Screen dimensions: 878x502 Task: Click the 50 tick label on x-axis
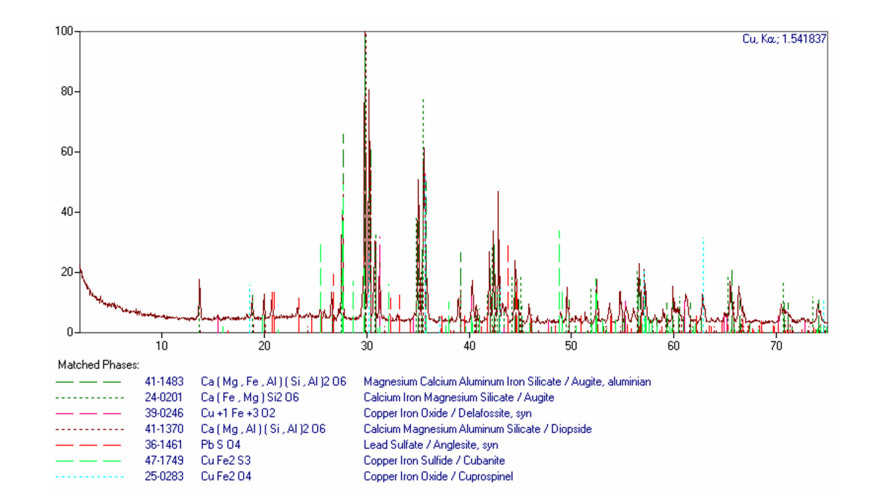pyautogui.click(x=569, y=346)
